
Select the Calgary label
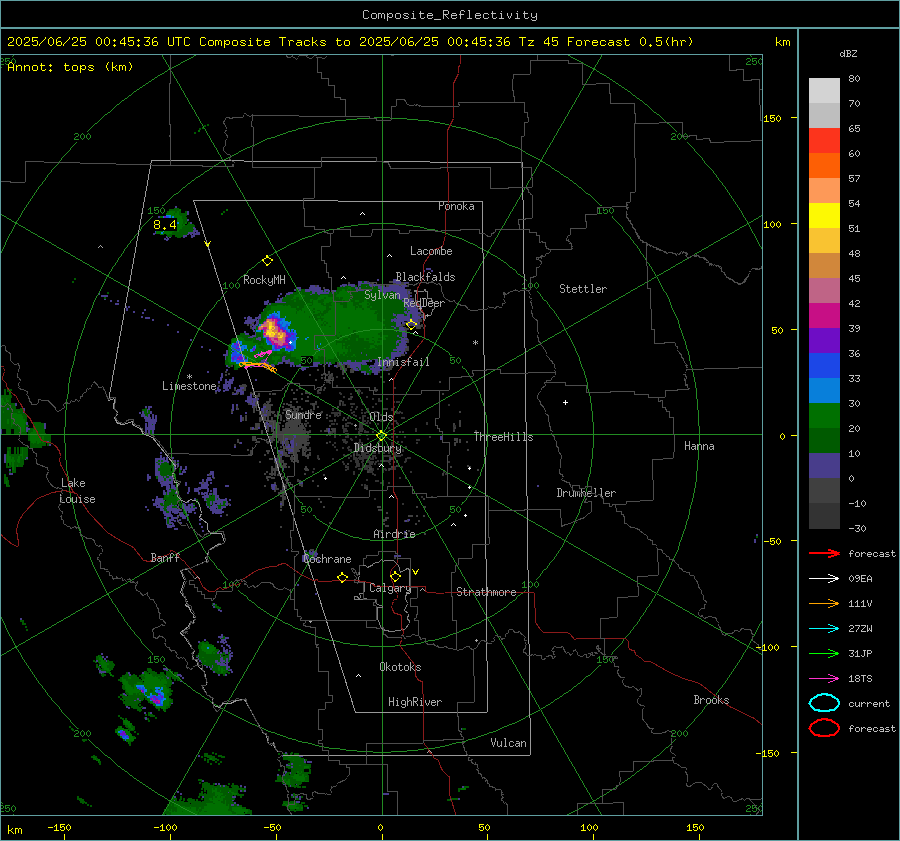(x=390, y=588)
